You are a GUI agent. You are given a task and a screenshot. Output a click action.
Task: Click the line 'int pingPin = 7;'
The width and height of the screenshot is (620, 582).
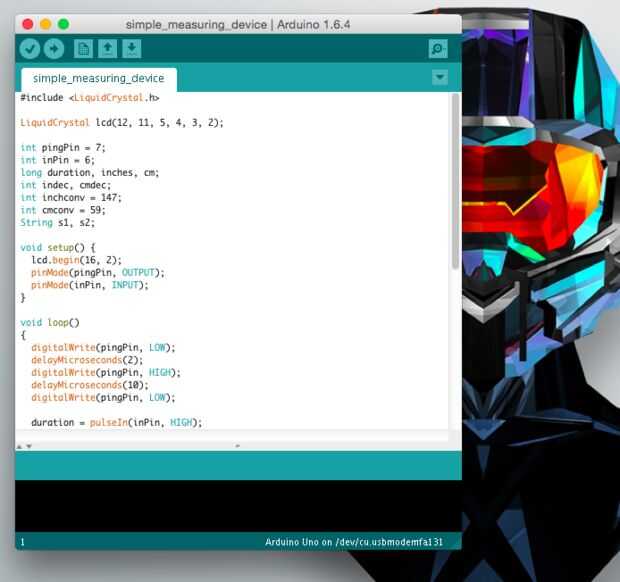tap(63, 148)
